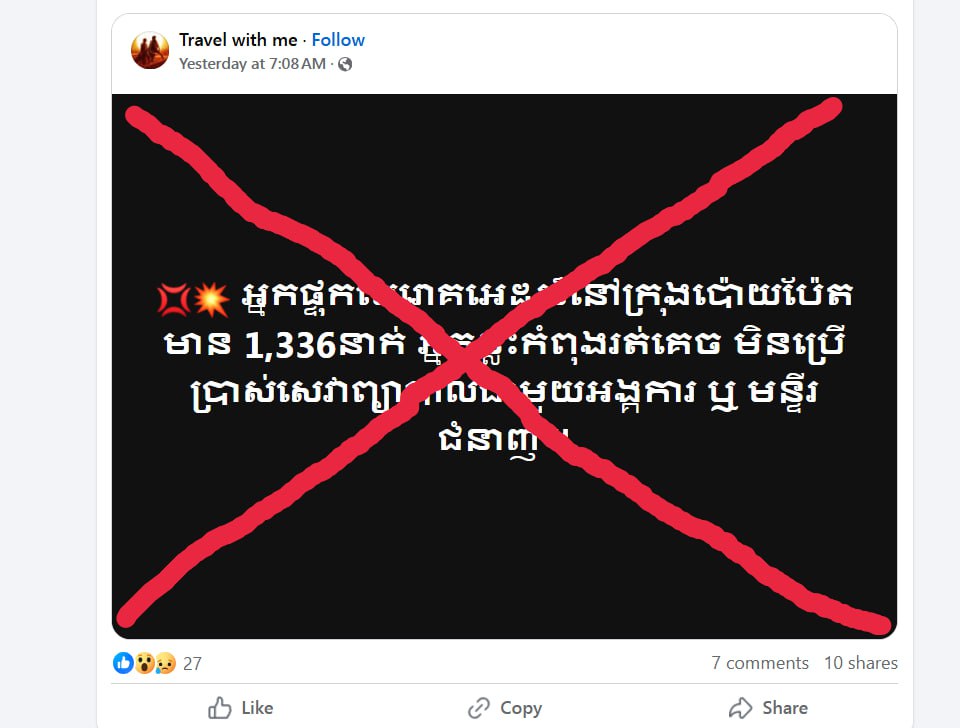Click the Share arrow icon
The height and width of the screenshot is (728, 960).
pos(740,708)
